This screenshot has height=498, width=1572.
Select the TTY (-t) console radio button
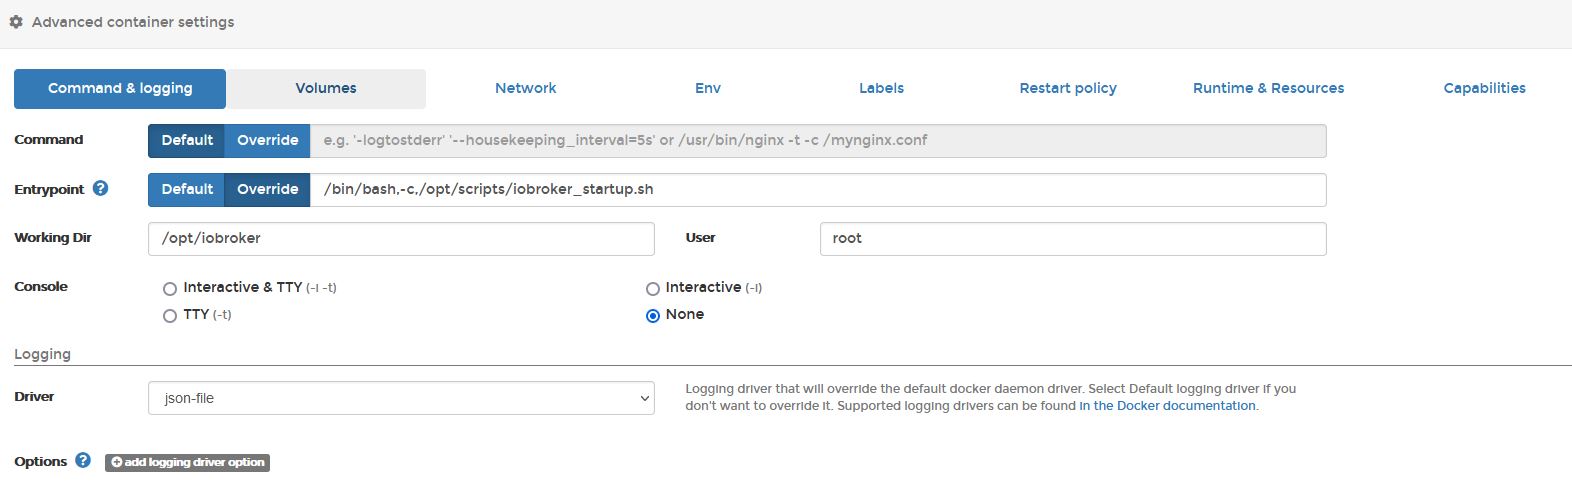(170, 316)
